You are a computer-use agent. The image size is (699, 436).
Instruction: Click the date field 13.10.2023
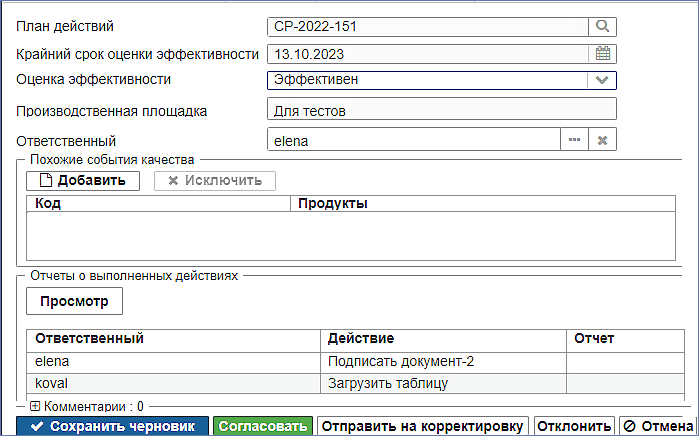(x=428, y=54)
